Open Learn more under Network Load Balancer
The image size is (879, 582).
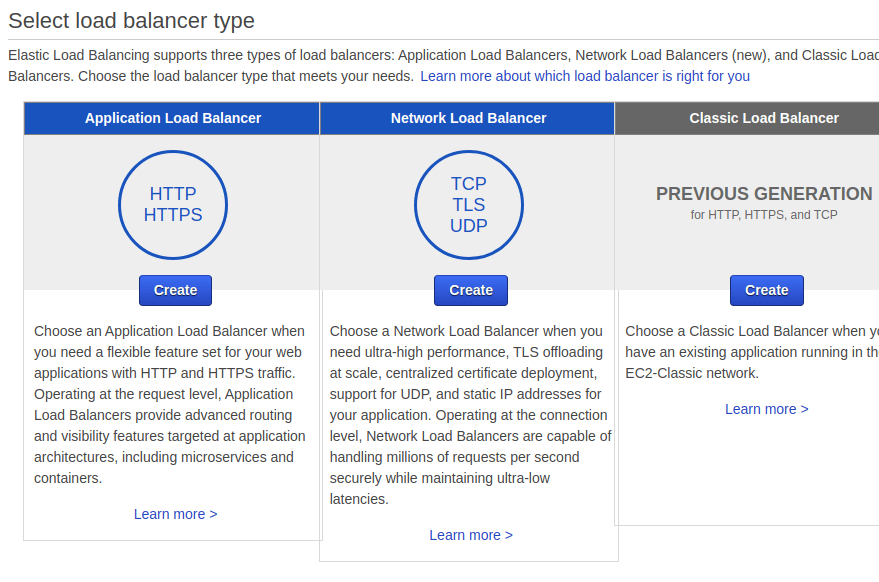click(471, 535)
